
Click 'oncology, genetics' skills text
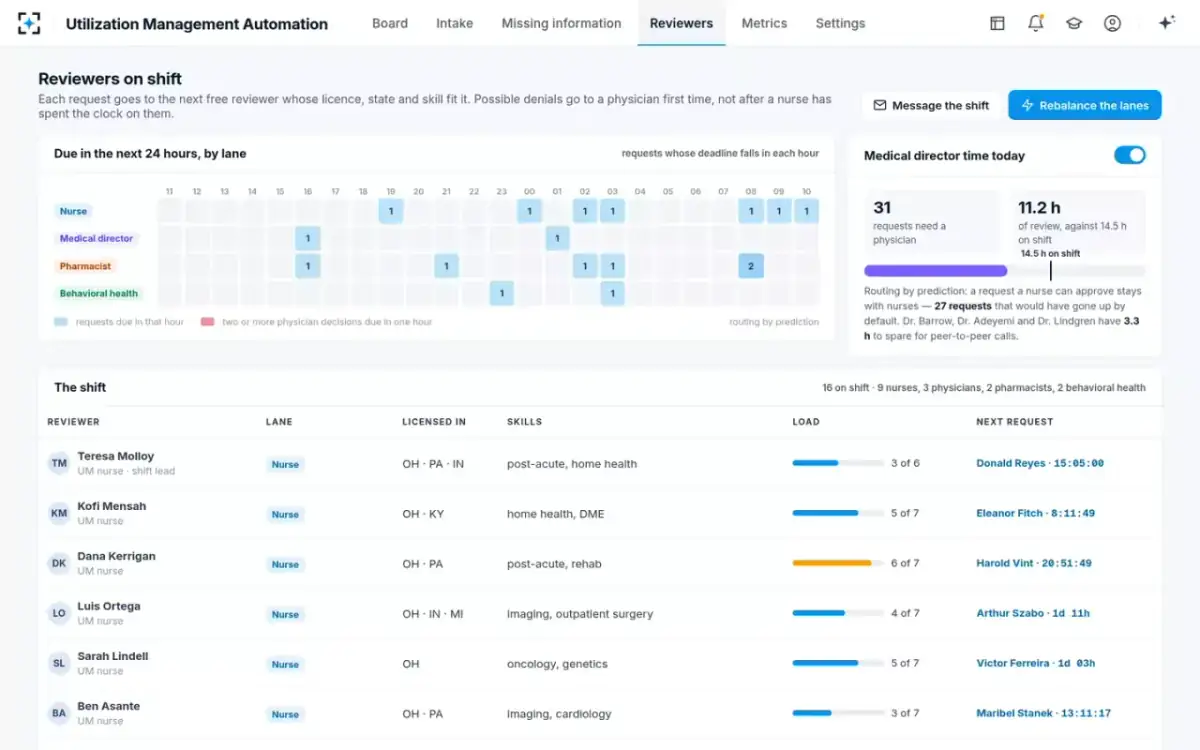coord(557,664)
